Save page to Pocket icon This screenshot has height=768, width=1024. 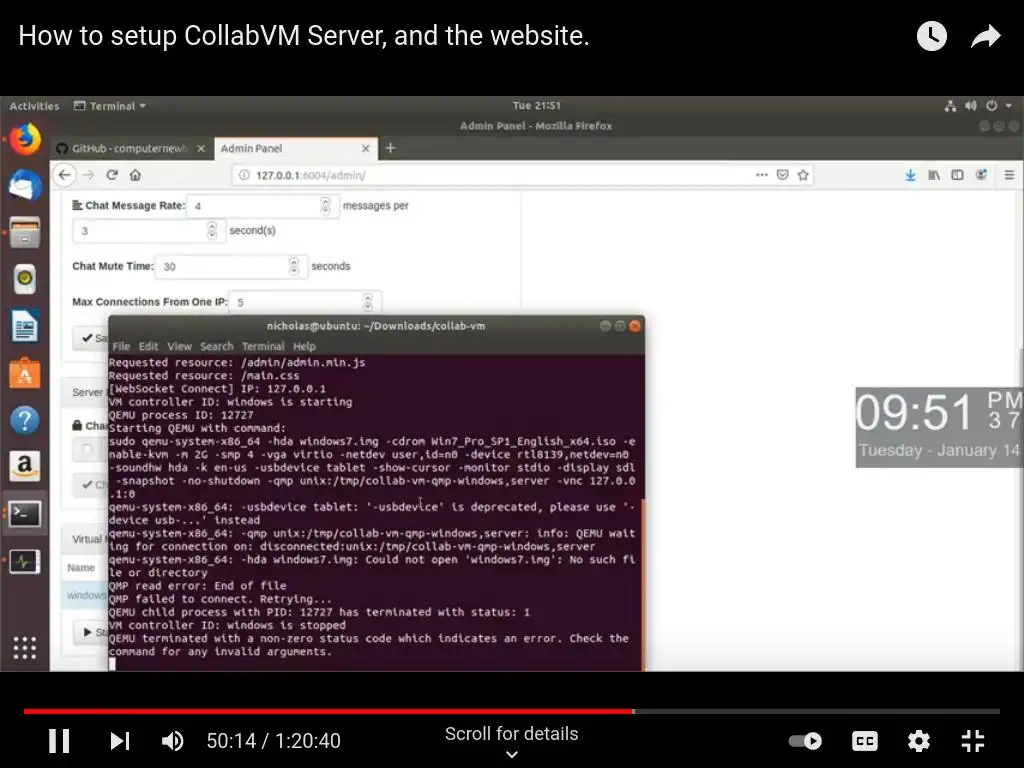[x=782, y=174]
